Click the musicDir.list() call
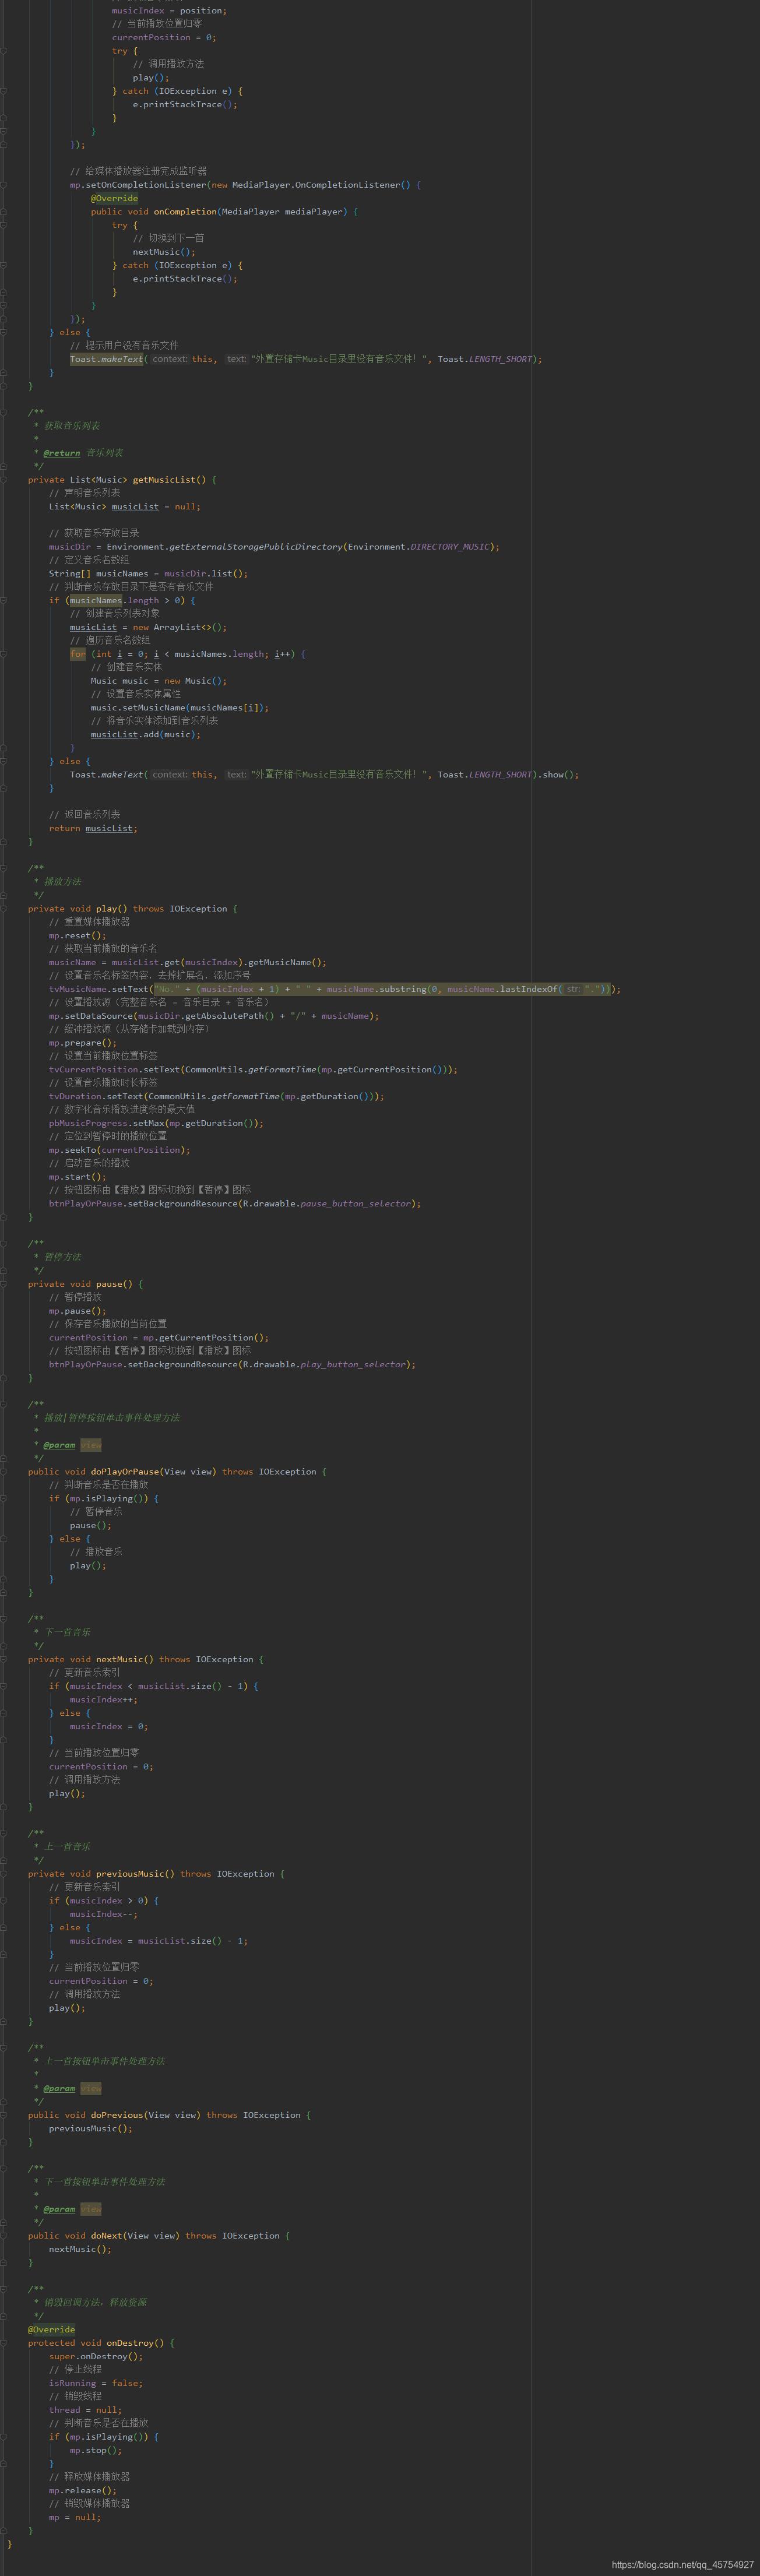 (x=205, y=574)
